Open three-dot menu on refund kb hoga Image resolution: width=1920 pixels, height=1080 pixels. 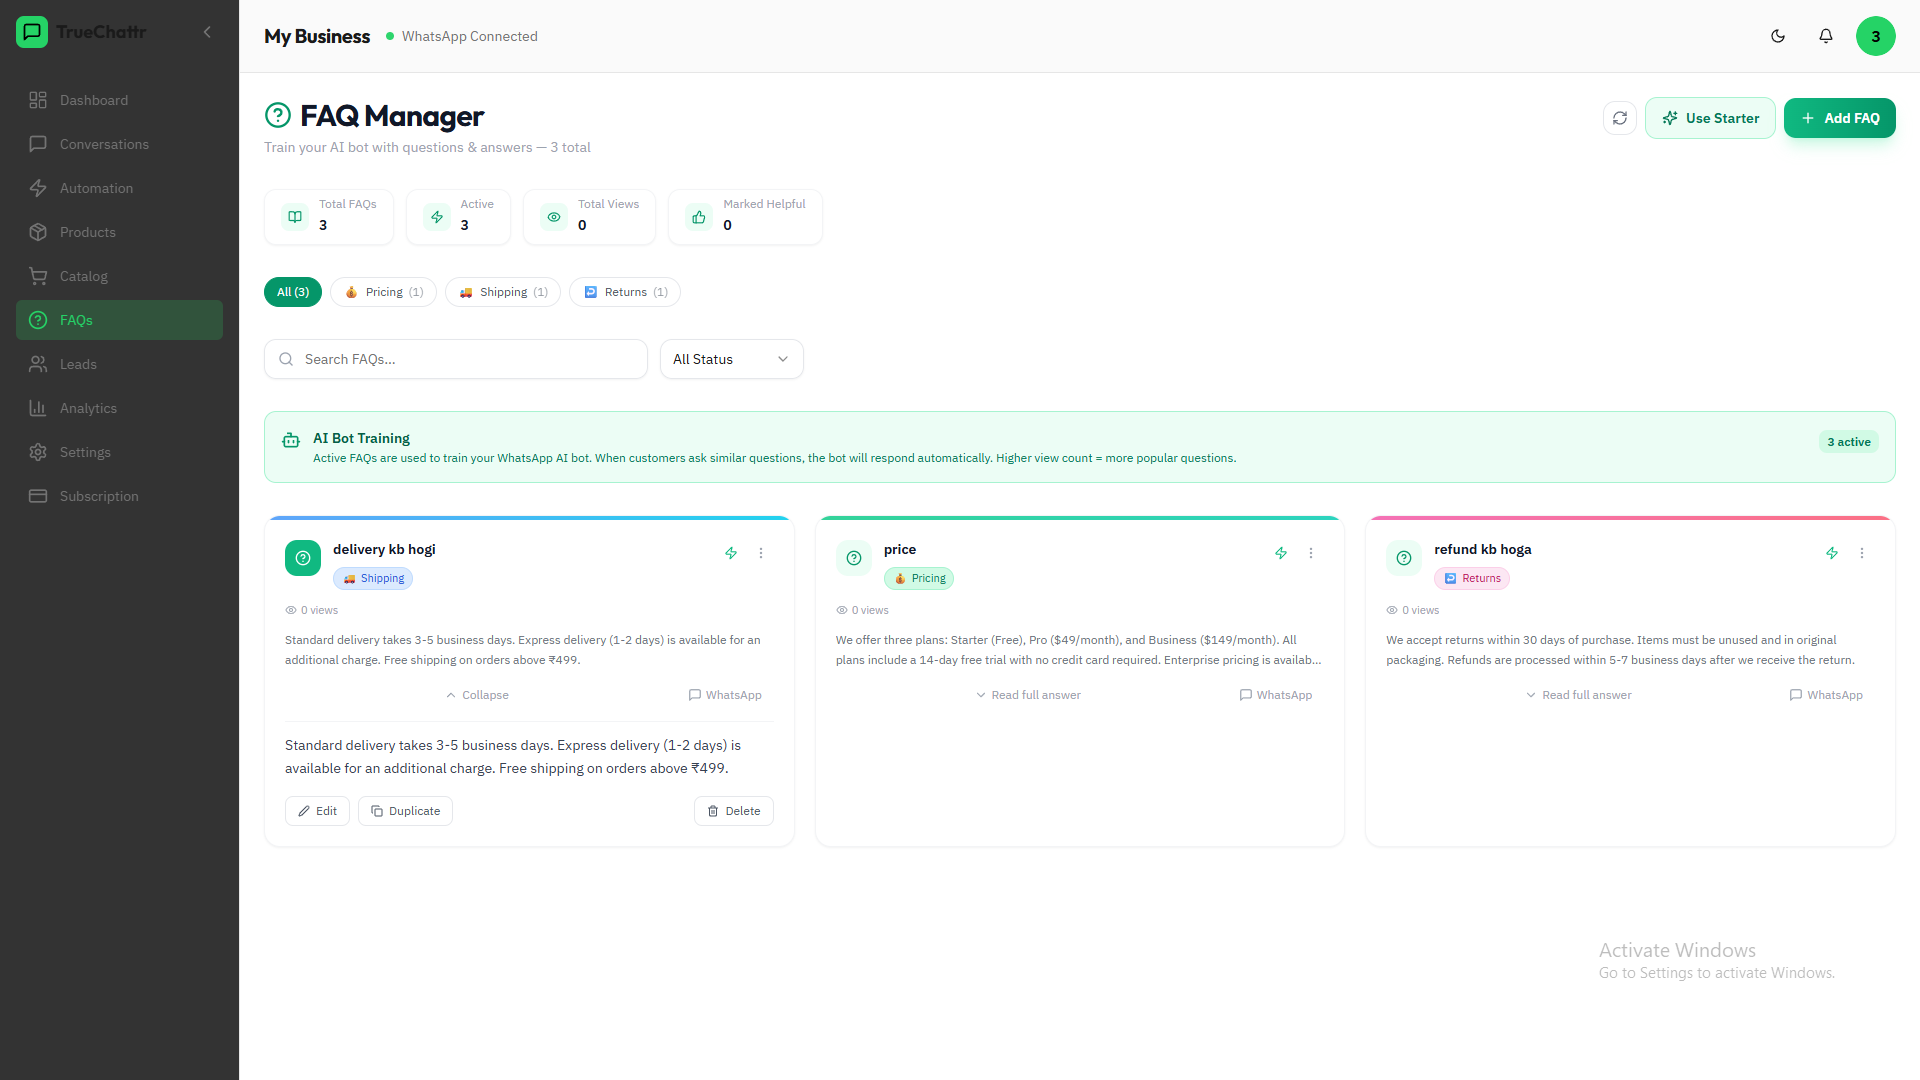(x=1862, y=553)
